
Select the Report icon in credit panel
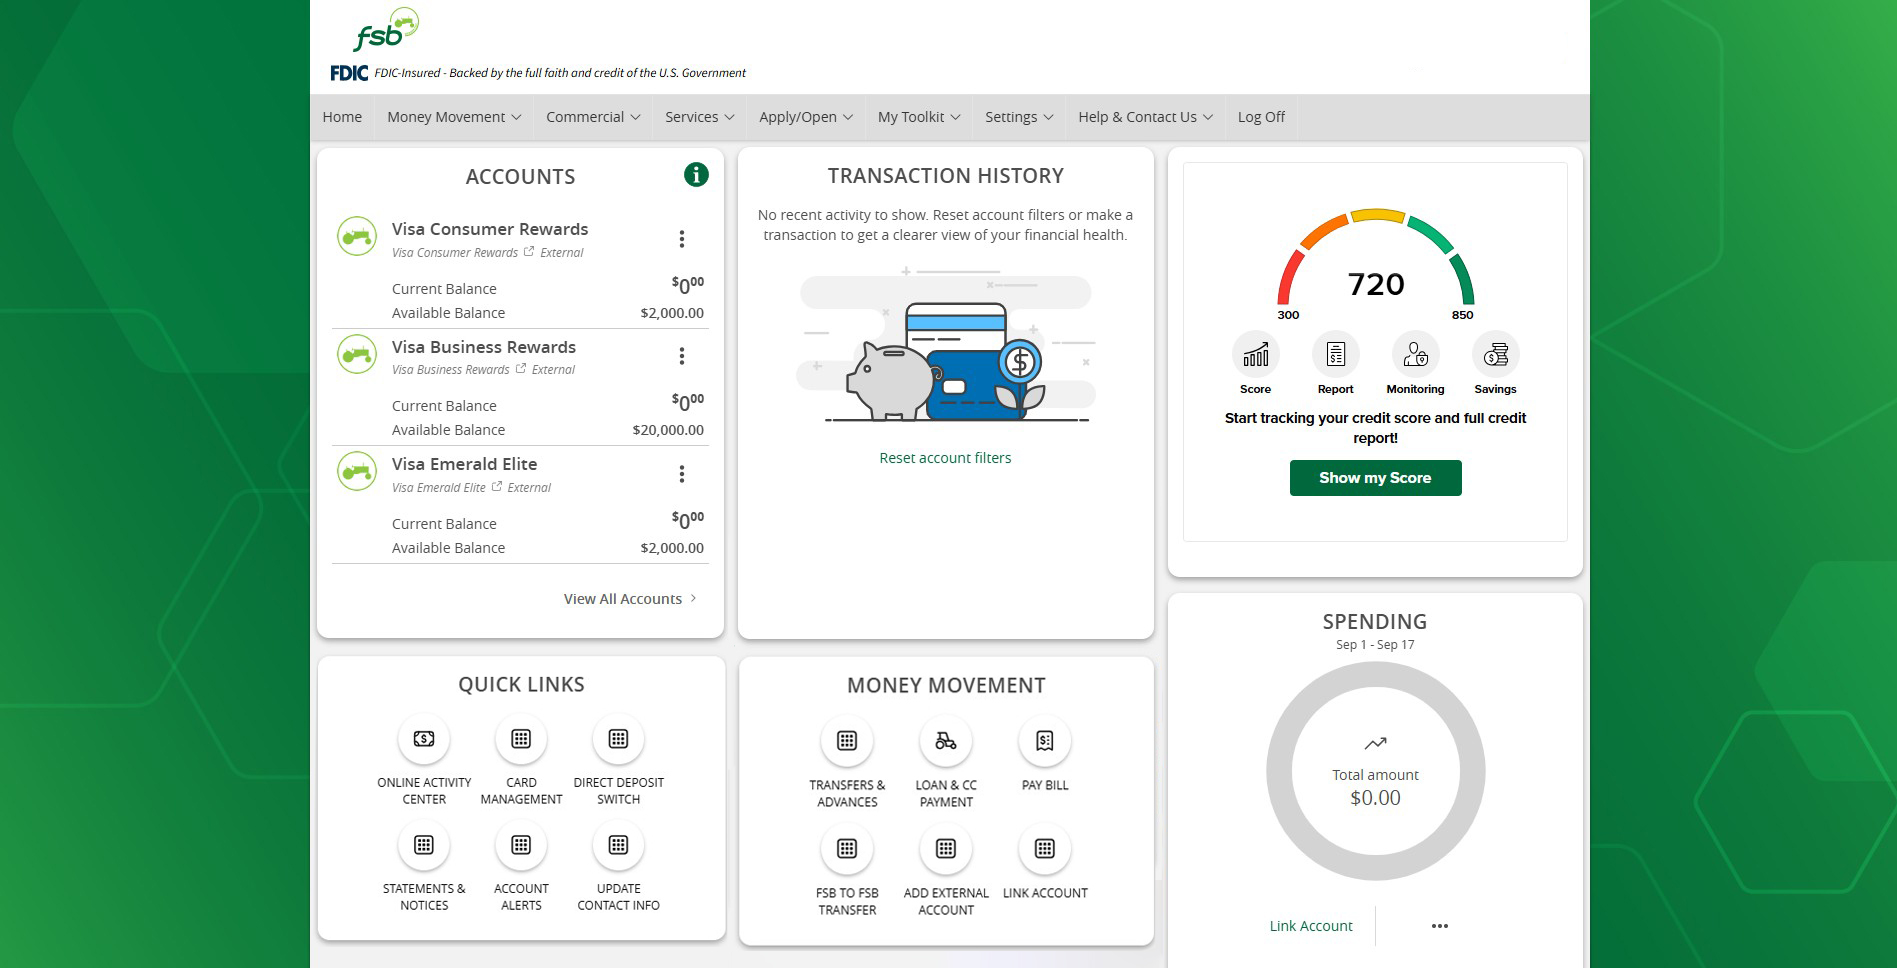1335,355
